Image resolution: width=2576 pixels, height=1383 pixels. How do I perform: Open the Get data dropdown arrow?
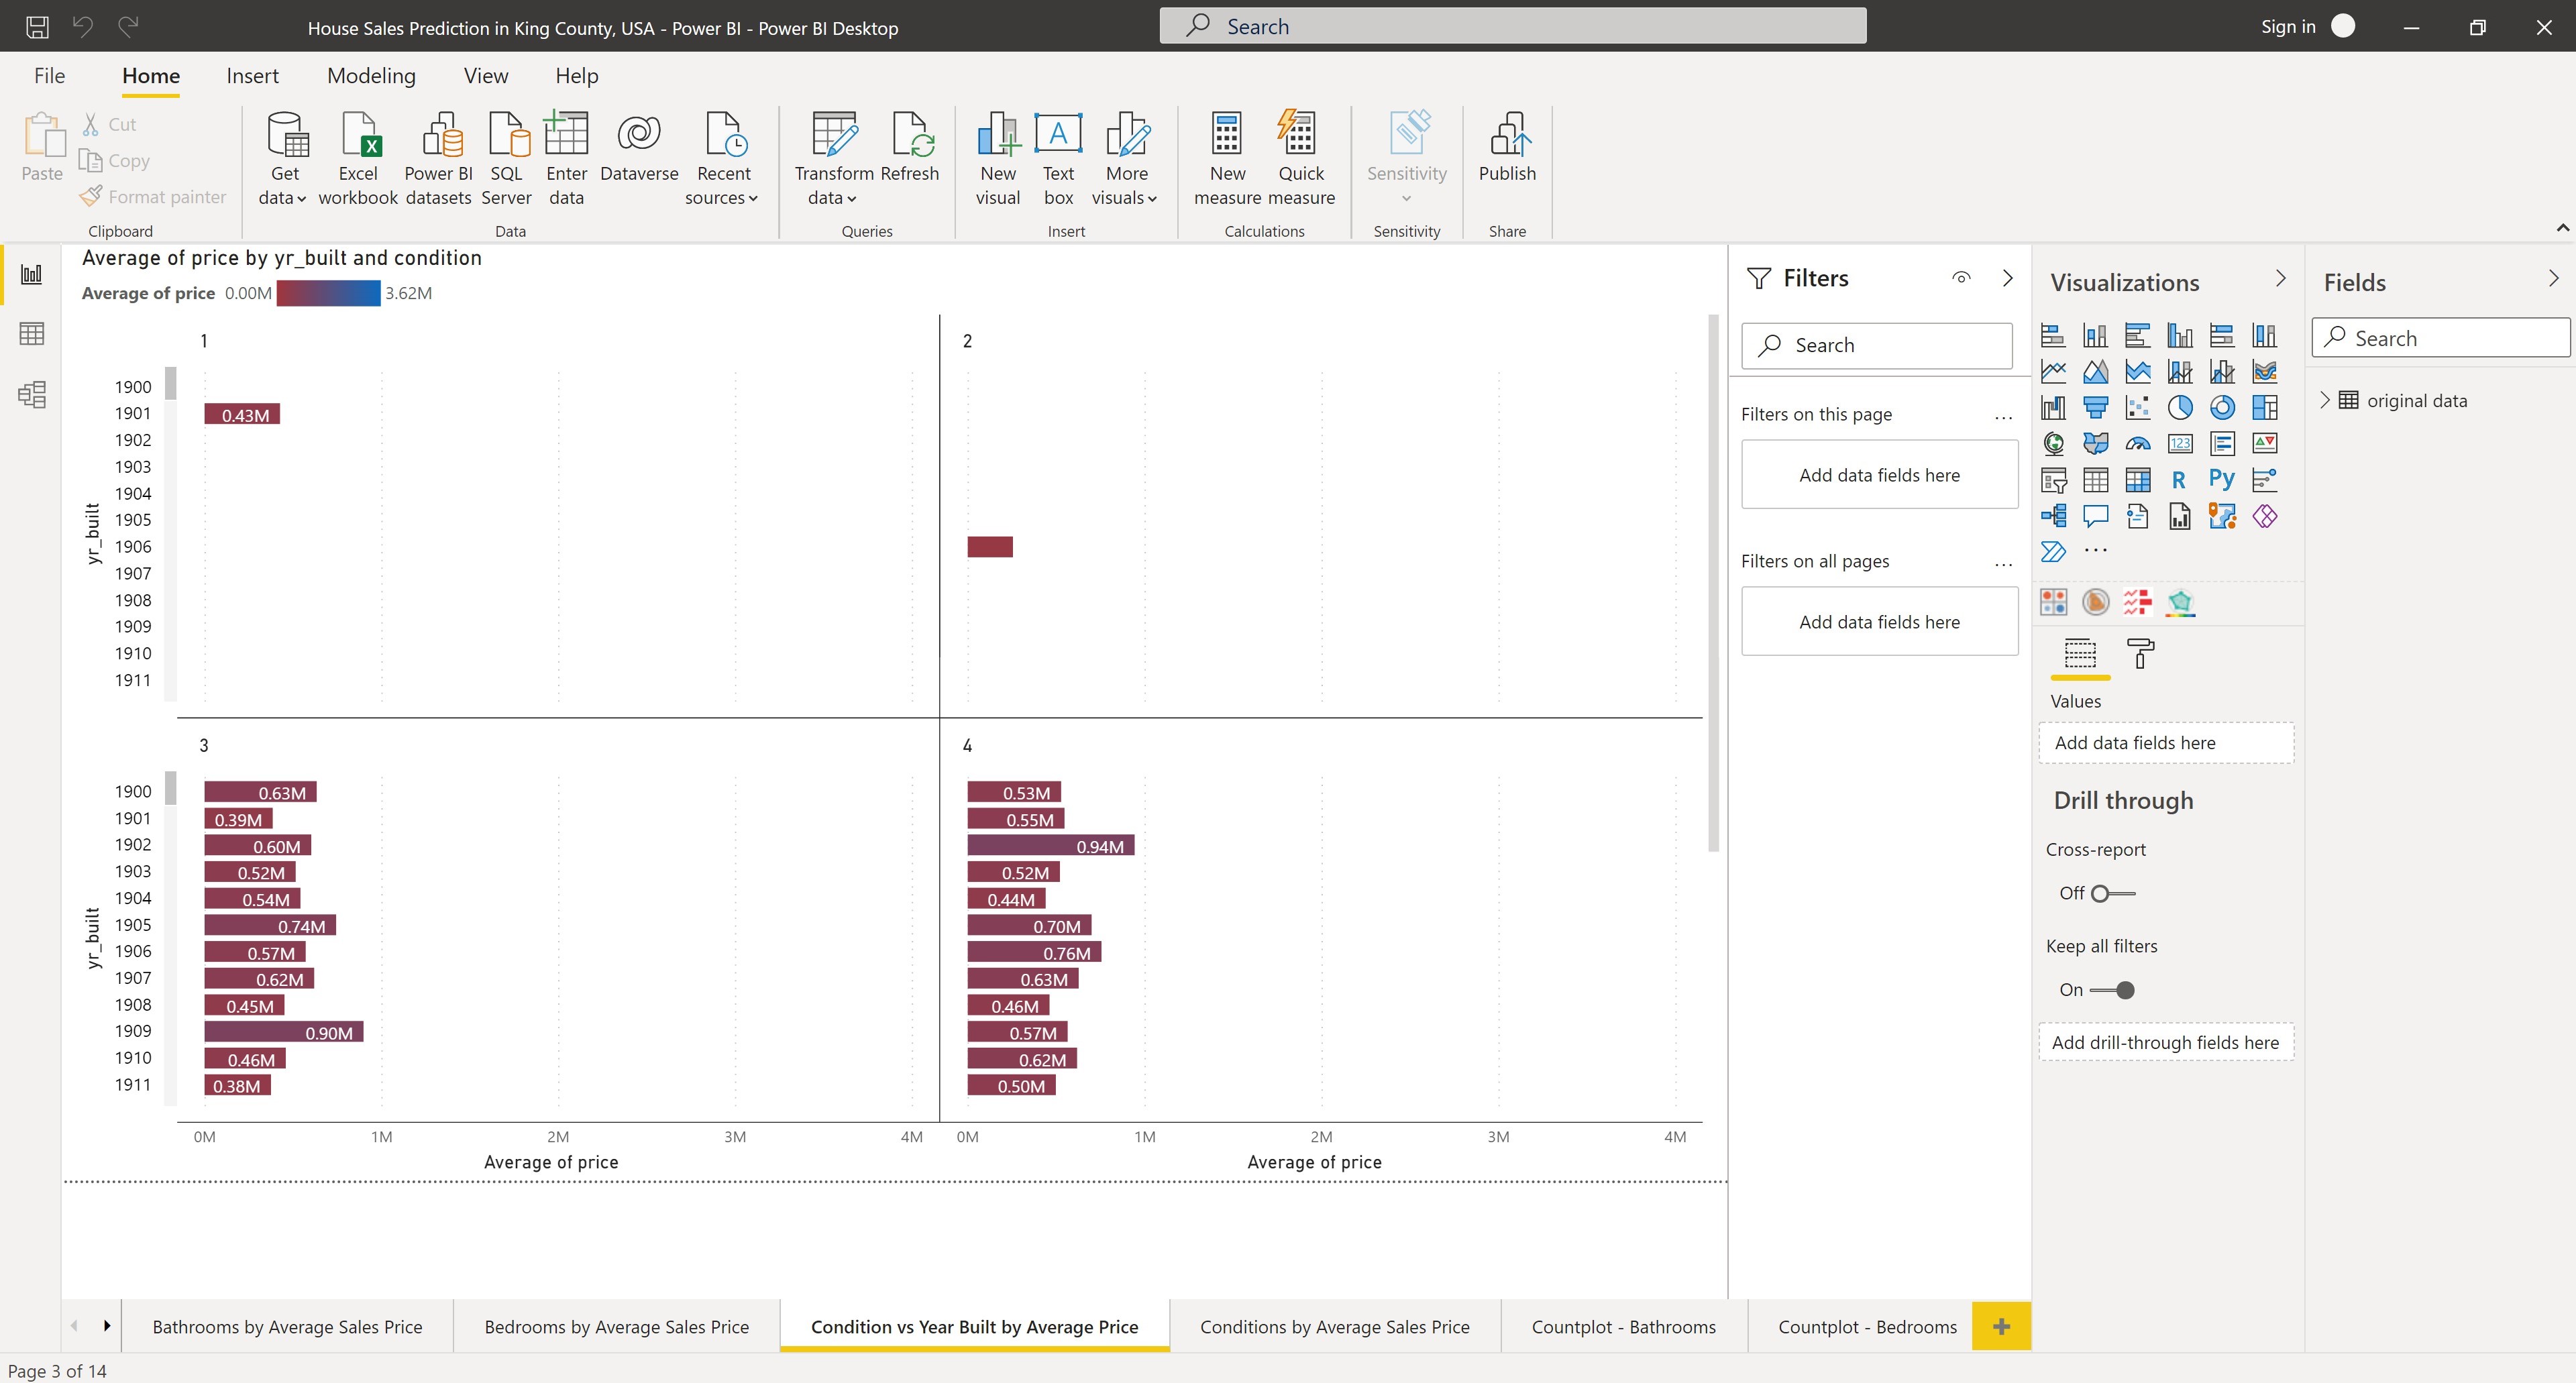pos(301,199)
